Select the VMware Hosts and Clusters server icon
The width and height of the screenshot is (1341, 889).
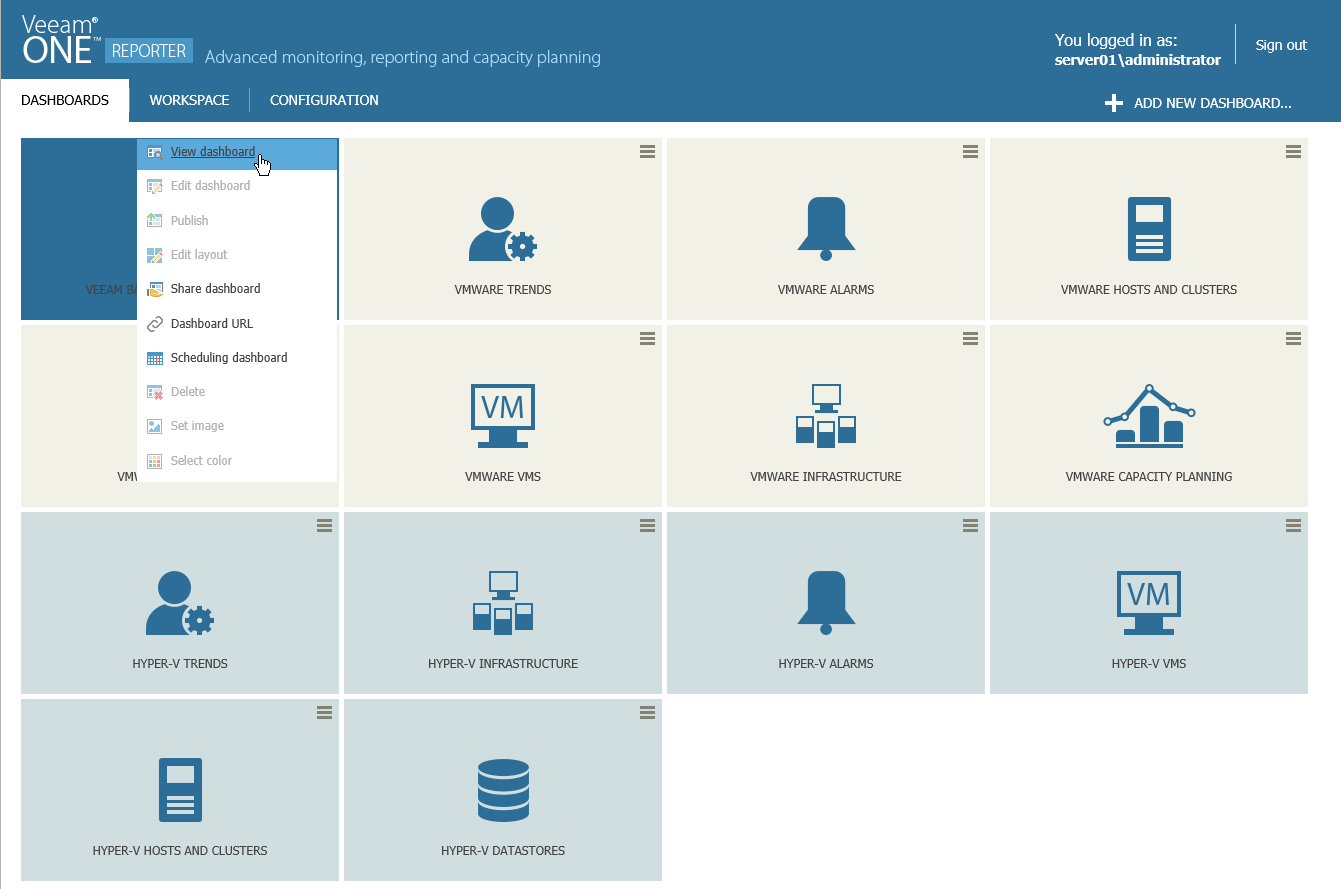click(1149, 229)
